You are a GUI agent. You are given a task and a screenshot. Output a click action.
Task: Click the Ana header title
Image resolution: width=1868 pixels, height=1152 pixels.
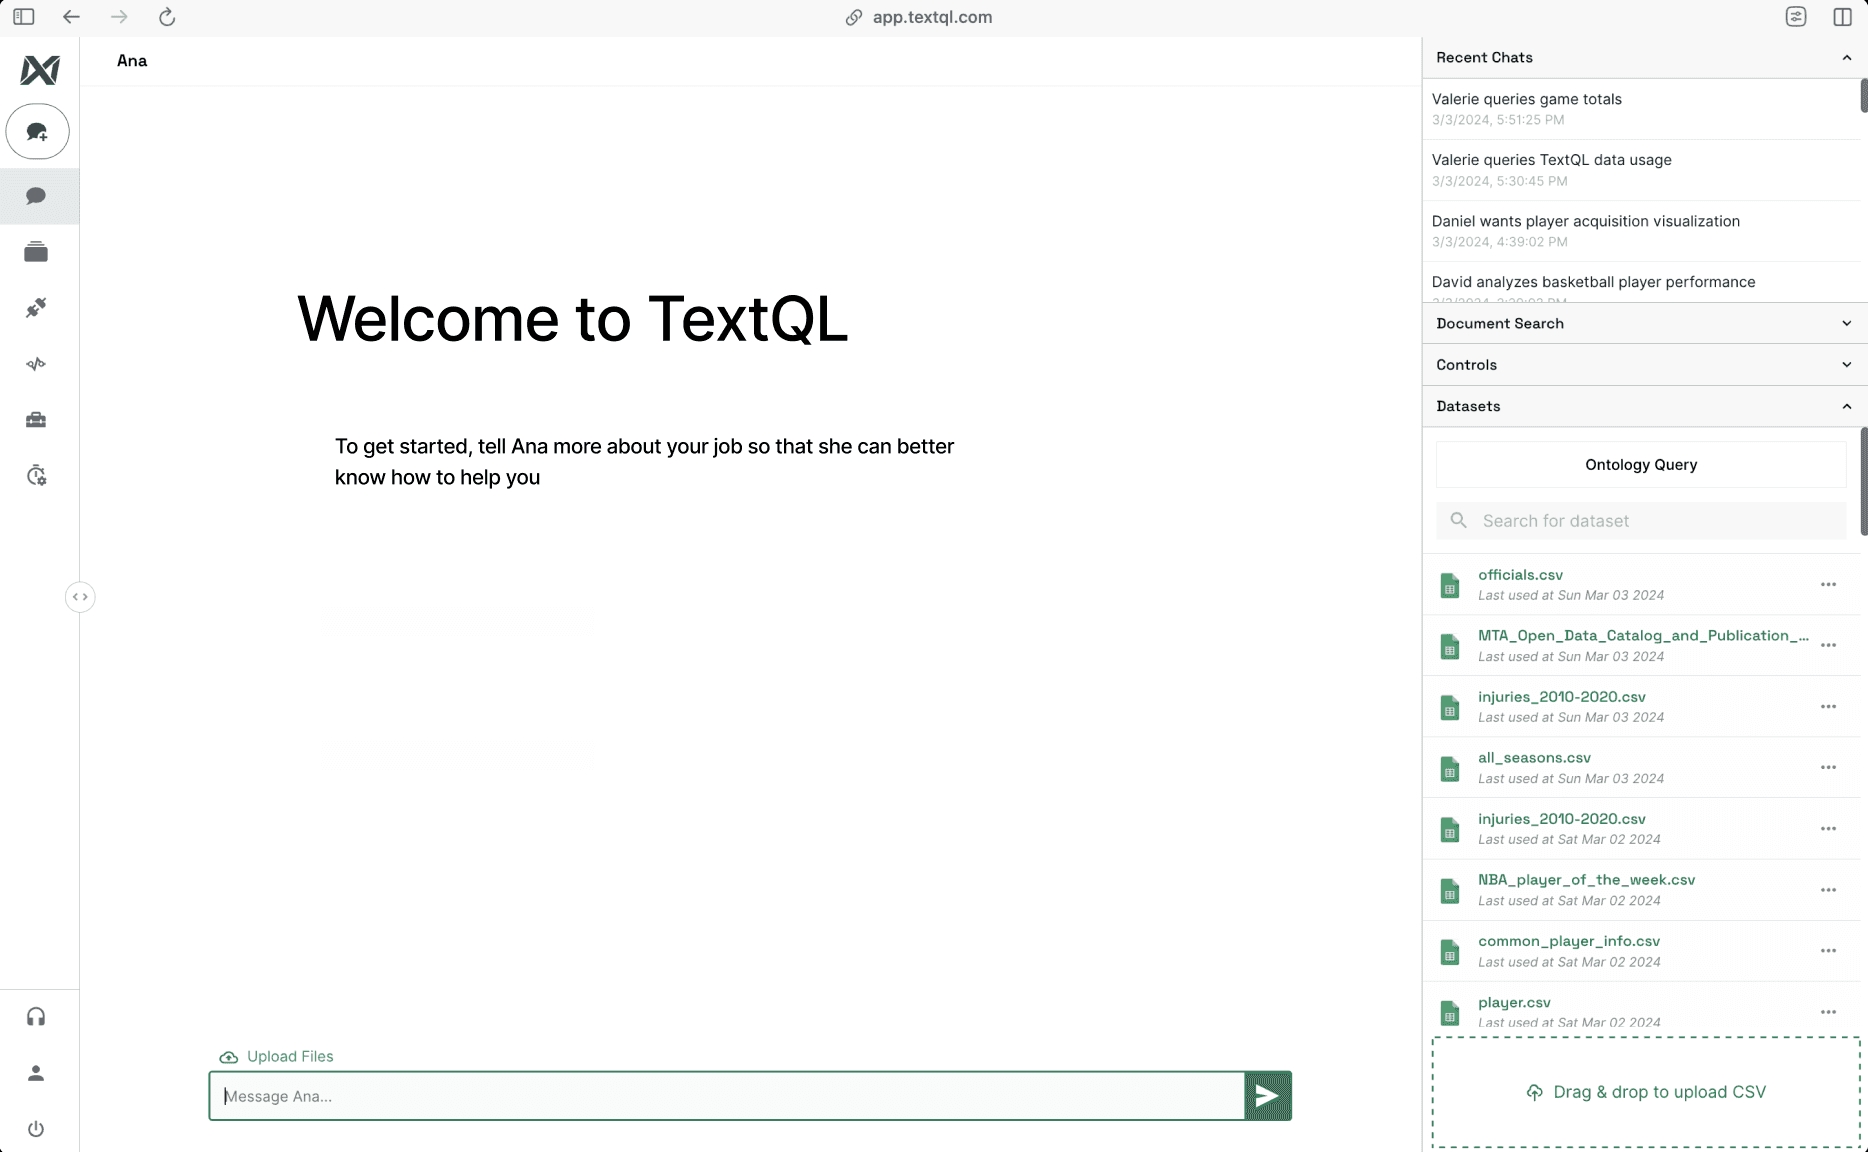[x=132, y=61]
